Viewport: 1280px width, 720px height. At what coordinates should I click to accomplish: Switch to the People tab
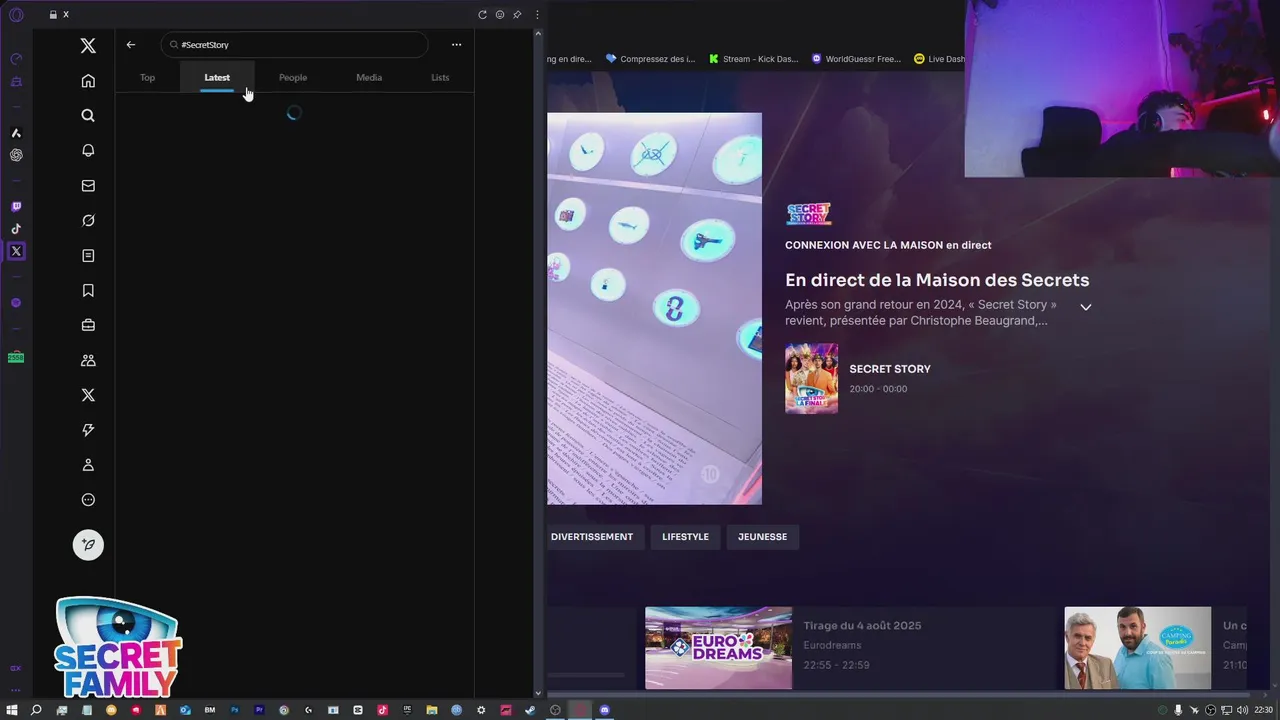[293, 77]
